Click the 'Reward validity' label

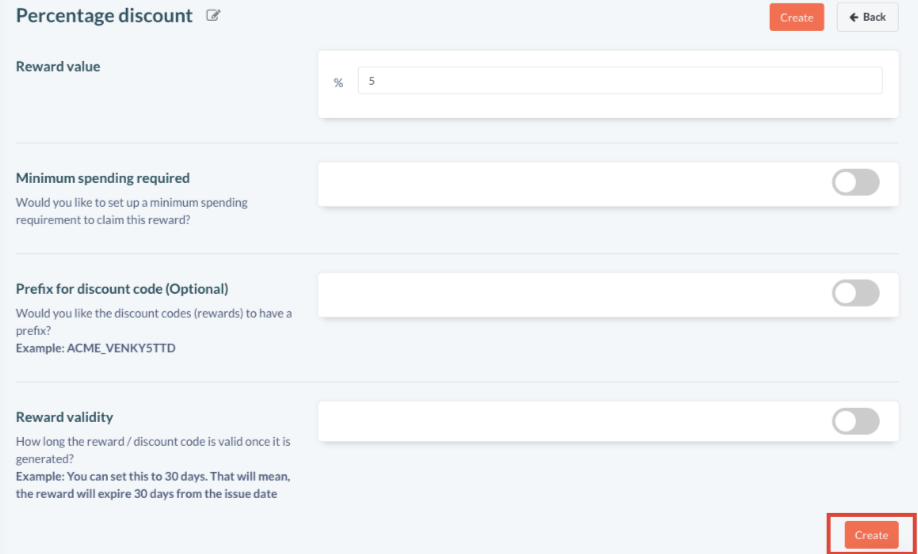click(x=64, y=417)
